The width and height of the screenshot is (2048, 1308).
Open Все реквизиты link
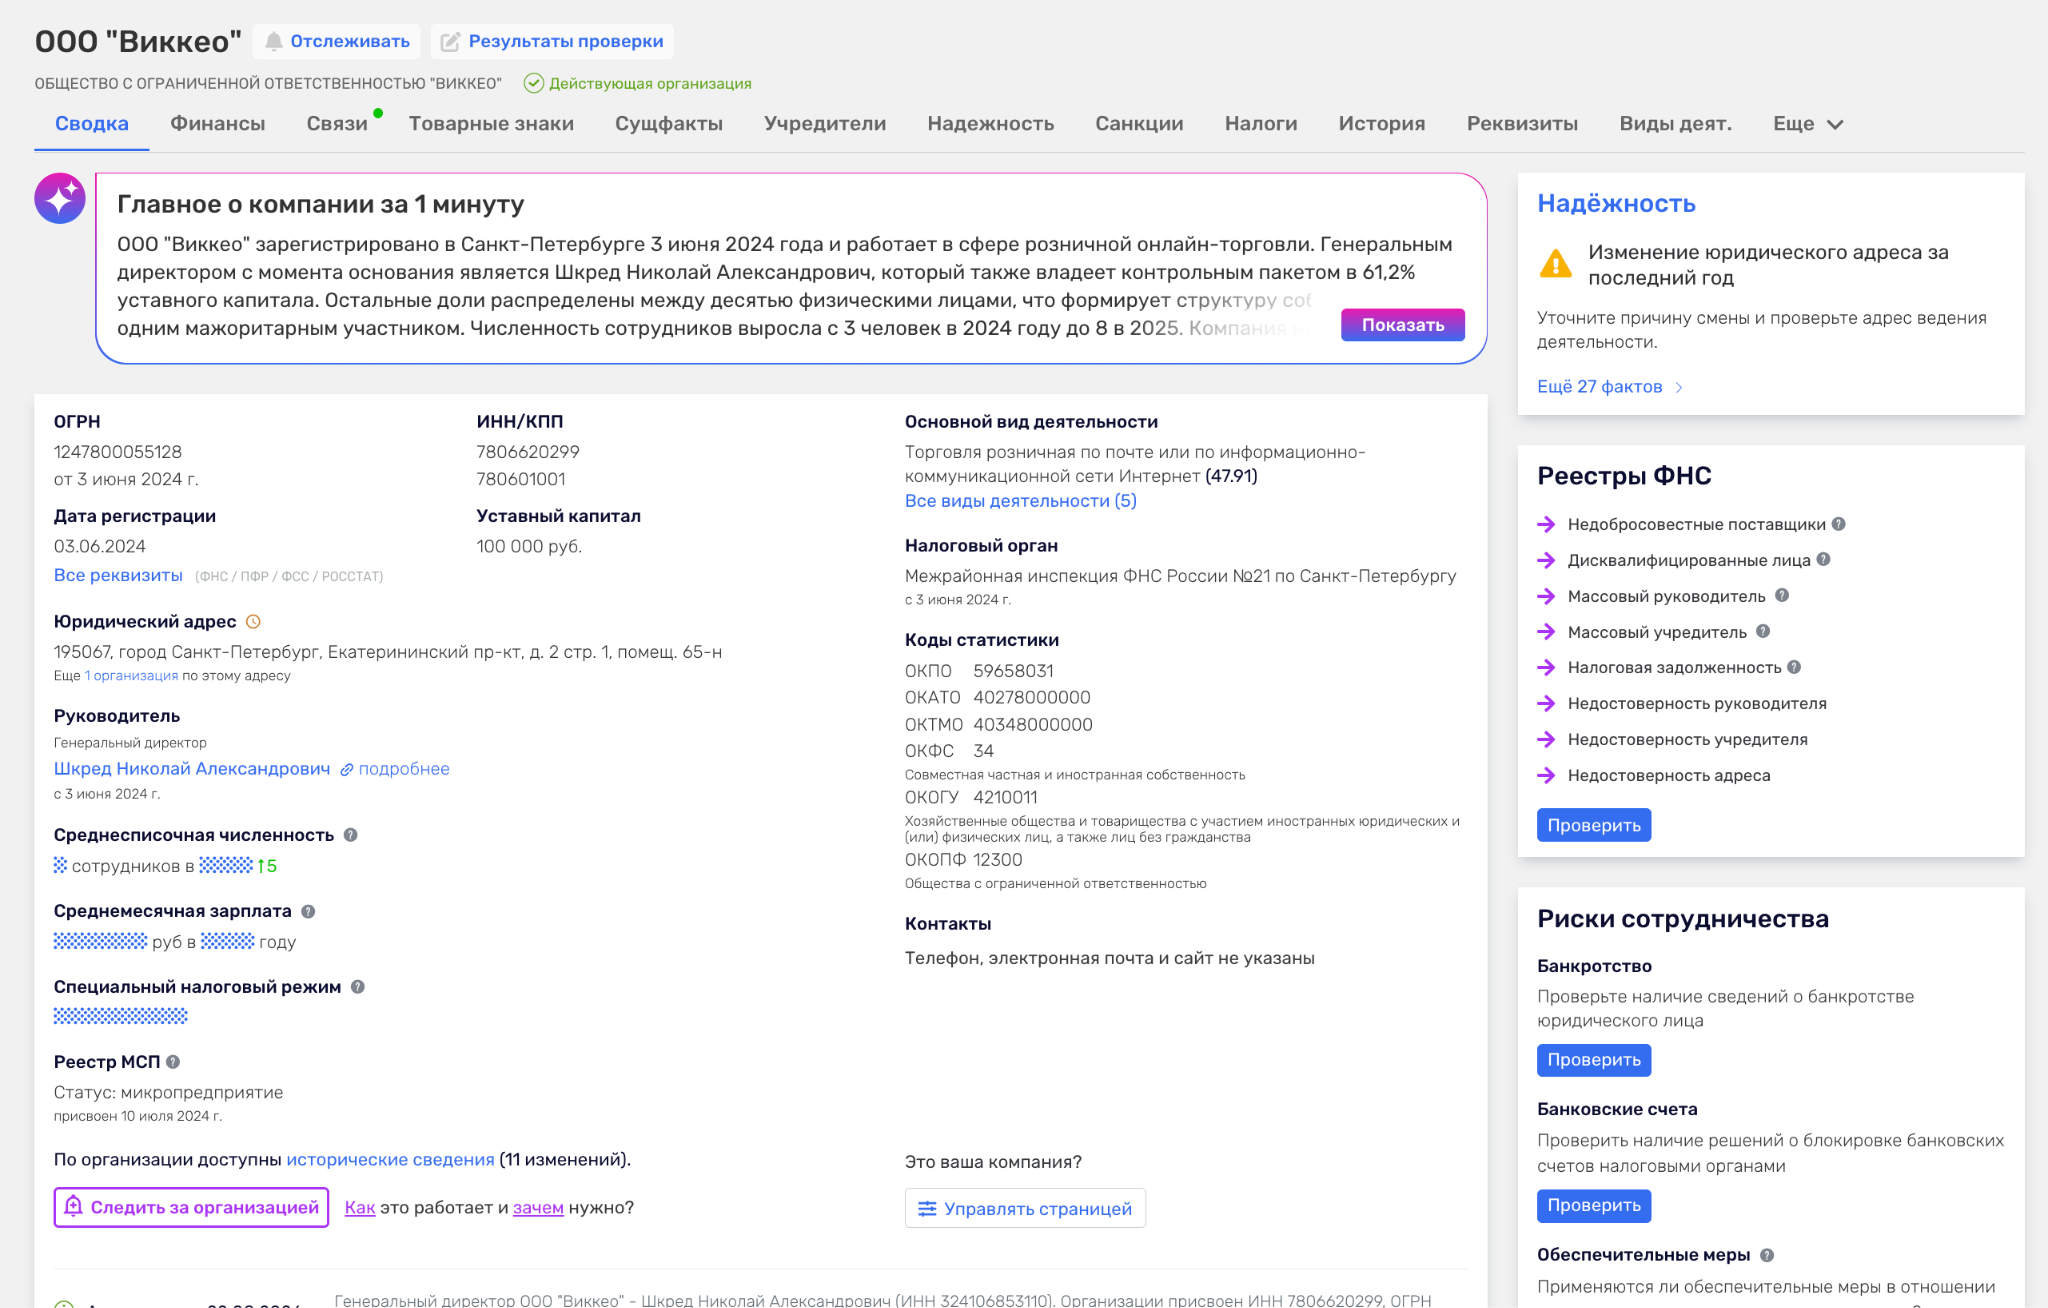point(118,576)
